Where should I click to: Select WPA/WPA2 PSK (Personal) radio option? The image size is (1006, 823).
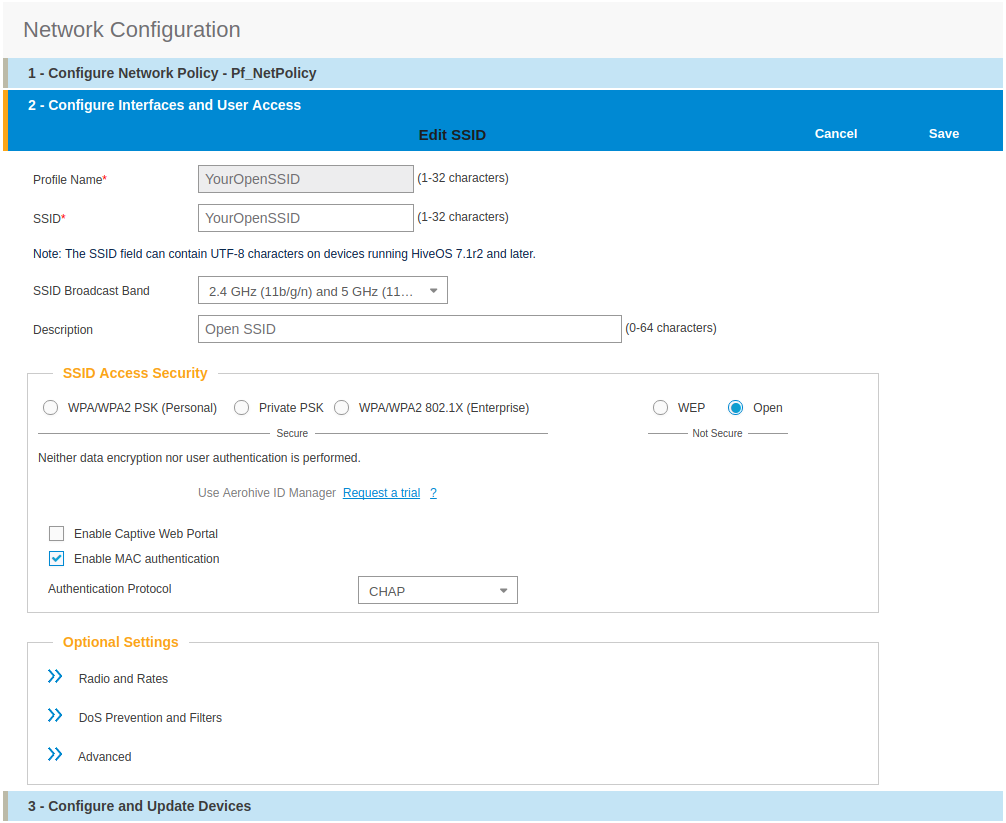coord(51,408)
